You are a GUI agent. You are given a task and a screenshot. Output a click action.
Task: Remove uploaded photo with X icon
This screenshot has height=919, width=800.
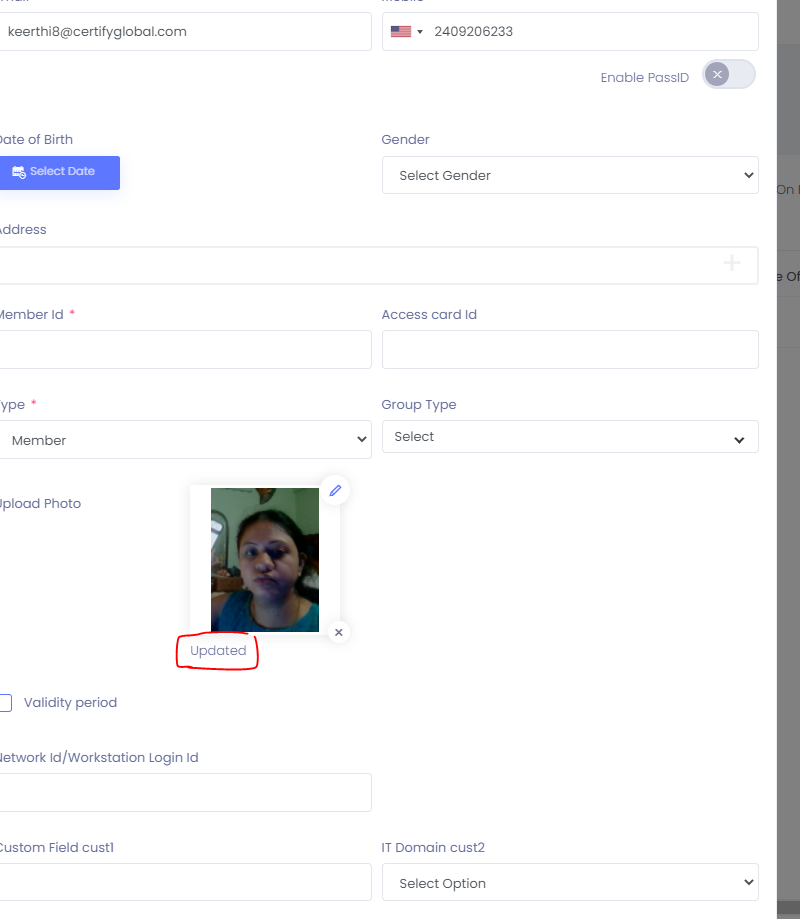339,632
